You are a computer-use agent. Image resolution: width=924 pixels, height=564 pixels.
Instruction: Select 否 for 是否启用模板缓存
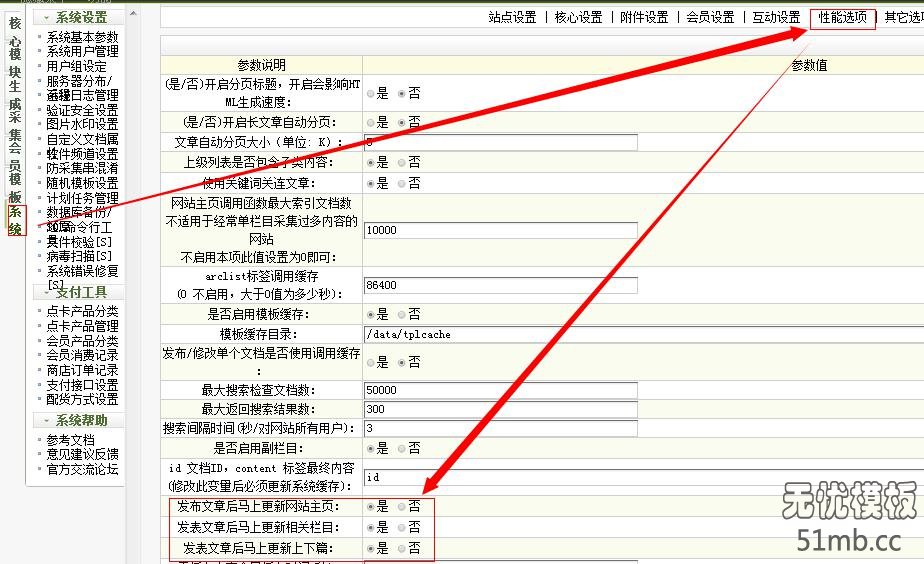pos(402,315)
